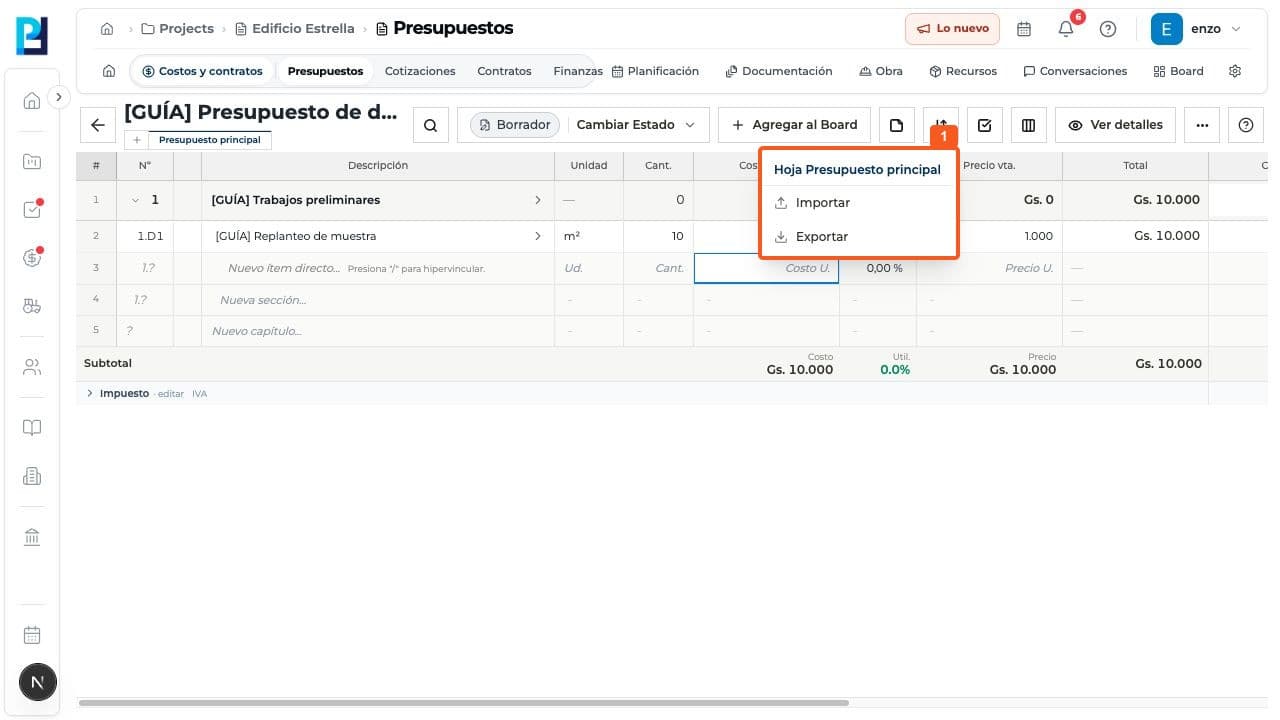Open the Cambiar Estado dropdown

[x=636, y=125]
